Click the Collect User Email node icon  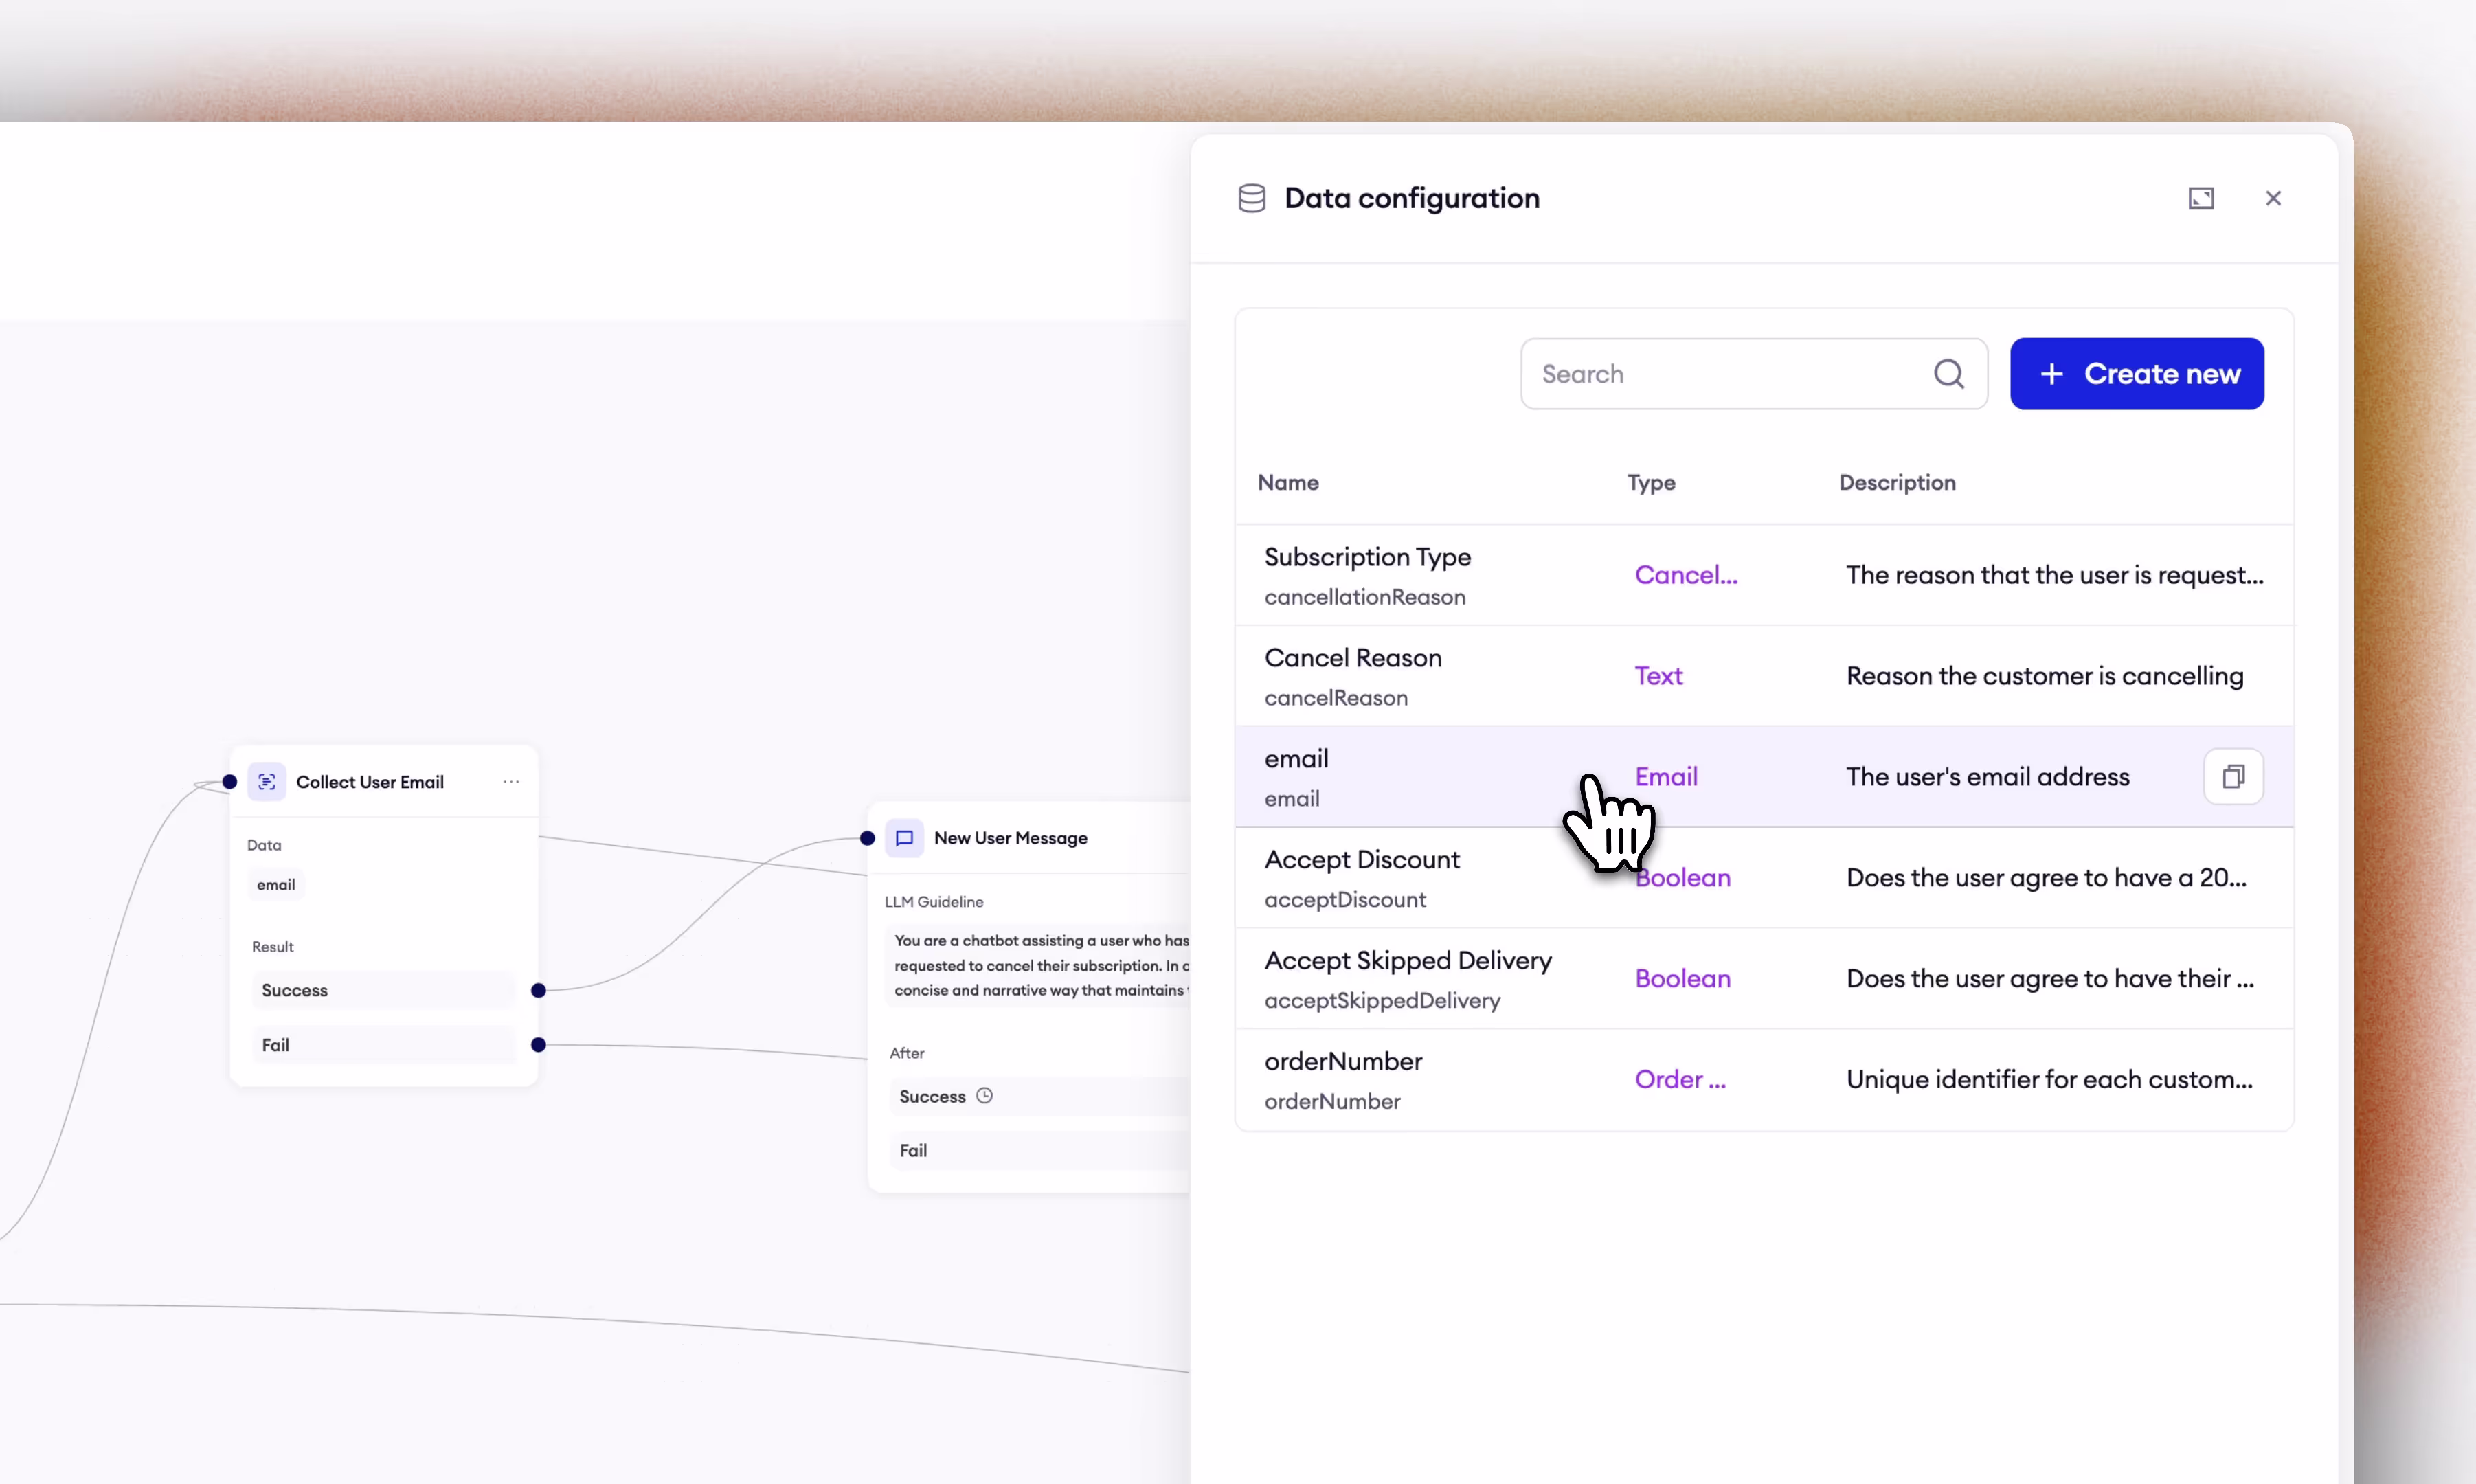pyautogui.click(x=267, y=782)
